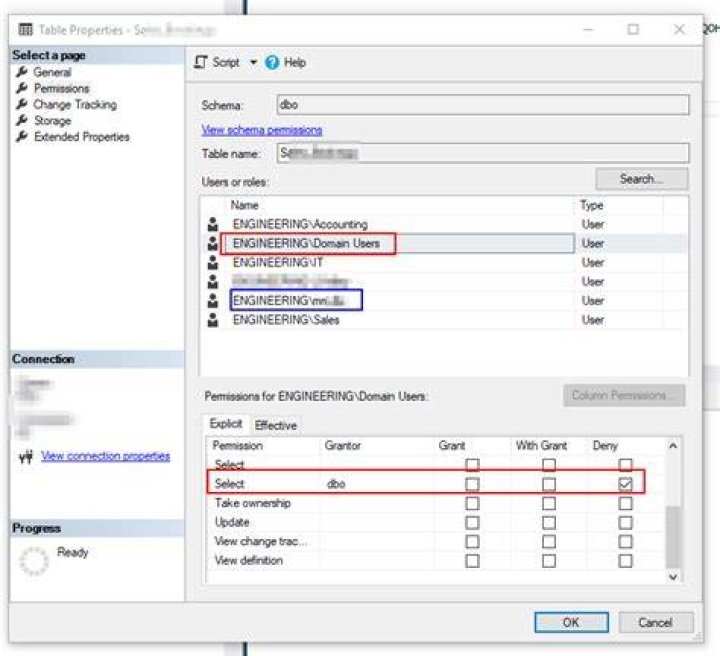Click the connection properties icon
Image resolution: width=720 pixels, height=656 pixels.
(x=26, y=456)
